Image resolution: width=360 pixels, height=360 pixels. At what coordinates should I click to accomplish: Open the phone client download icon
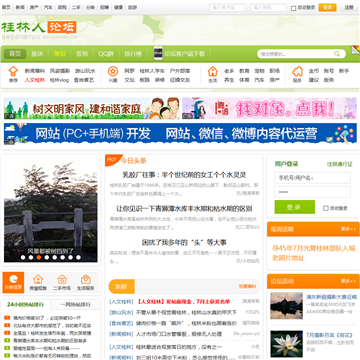pos(158,53)
